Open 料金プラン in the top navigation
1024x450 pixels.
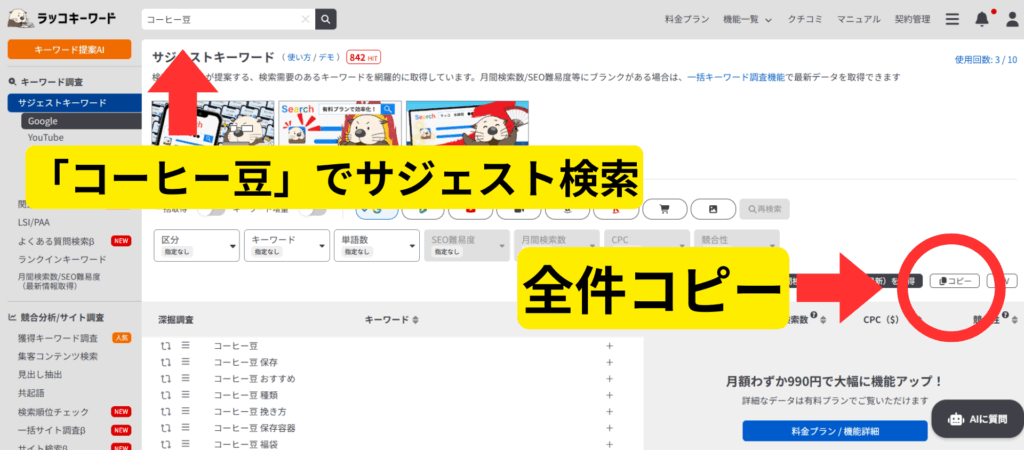tap(687, 20)
